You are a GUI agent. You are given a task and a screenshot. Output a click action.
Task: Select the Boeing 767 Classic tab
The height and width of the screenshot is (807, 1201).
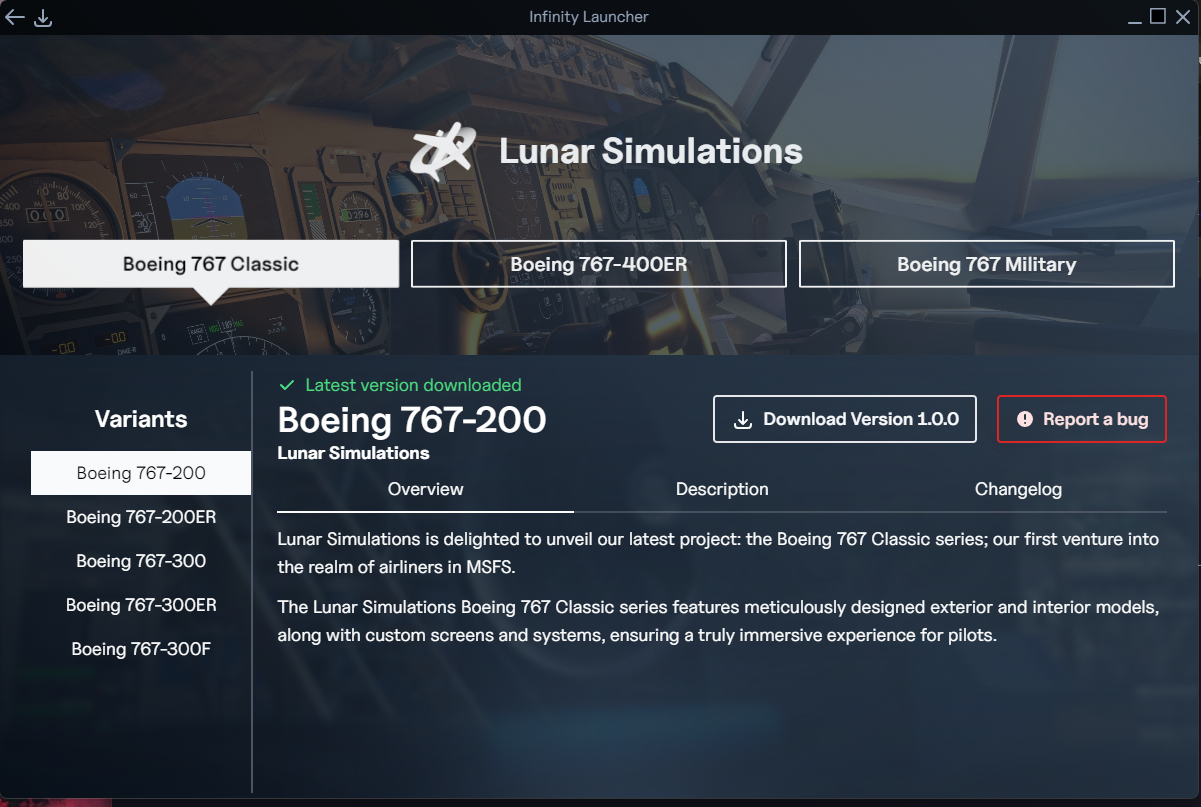click(211, 264)
